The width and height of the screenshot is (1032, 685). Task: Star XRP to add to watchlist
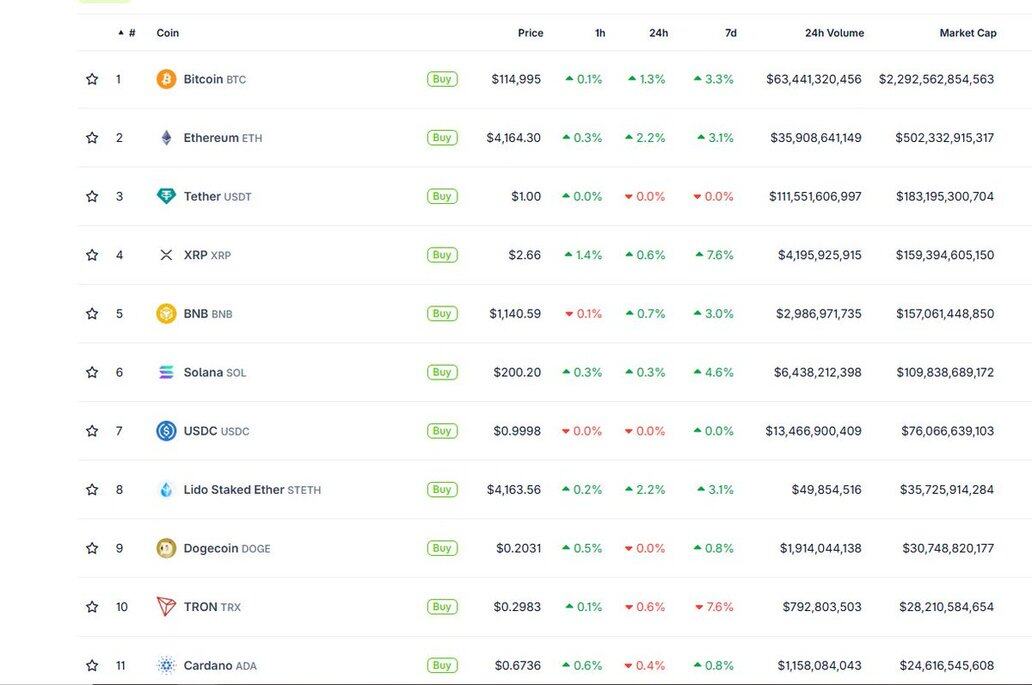click(92, 255)
